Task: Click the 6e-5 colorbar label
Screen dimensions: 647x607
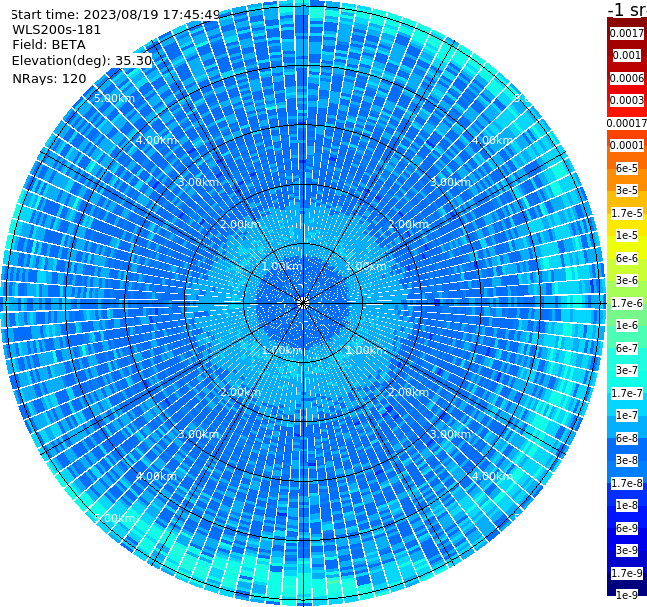Action: pos(627,168)
